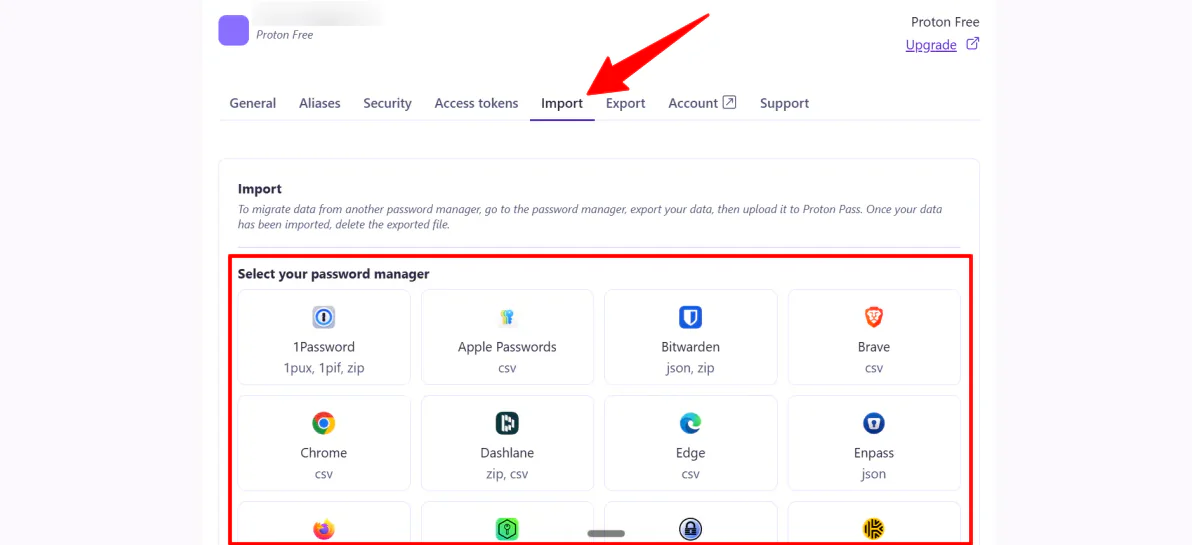Screen dimensions: 1192x545
Task: Choose 1Password as the import source
Action: pyautogui.click(x=324, y=337)
